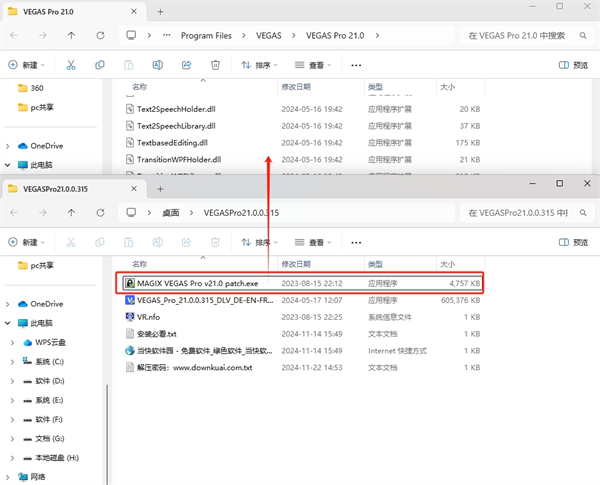Image resolution: width=600 pixels, height=485 pixels.
Task: Select VR.nfo file
Action: [x=302, y=317]
